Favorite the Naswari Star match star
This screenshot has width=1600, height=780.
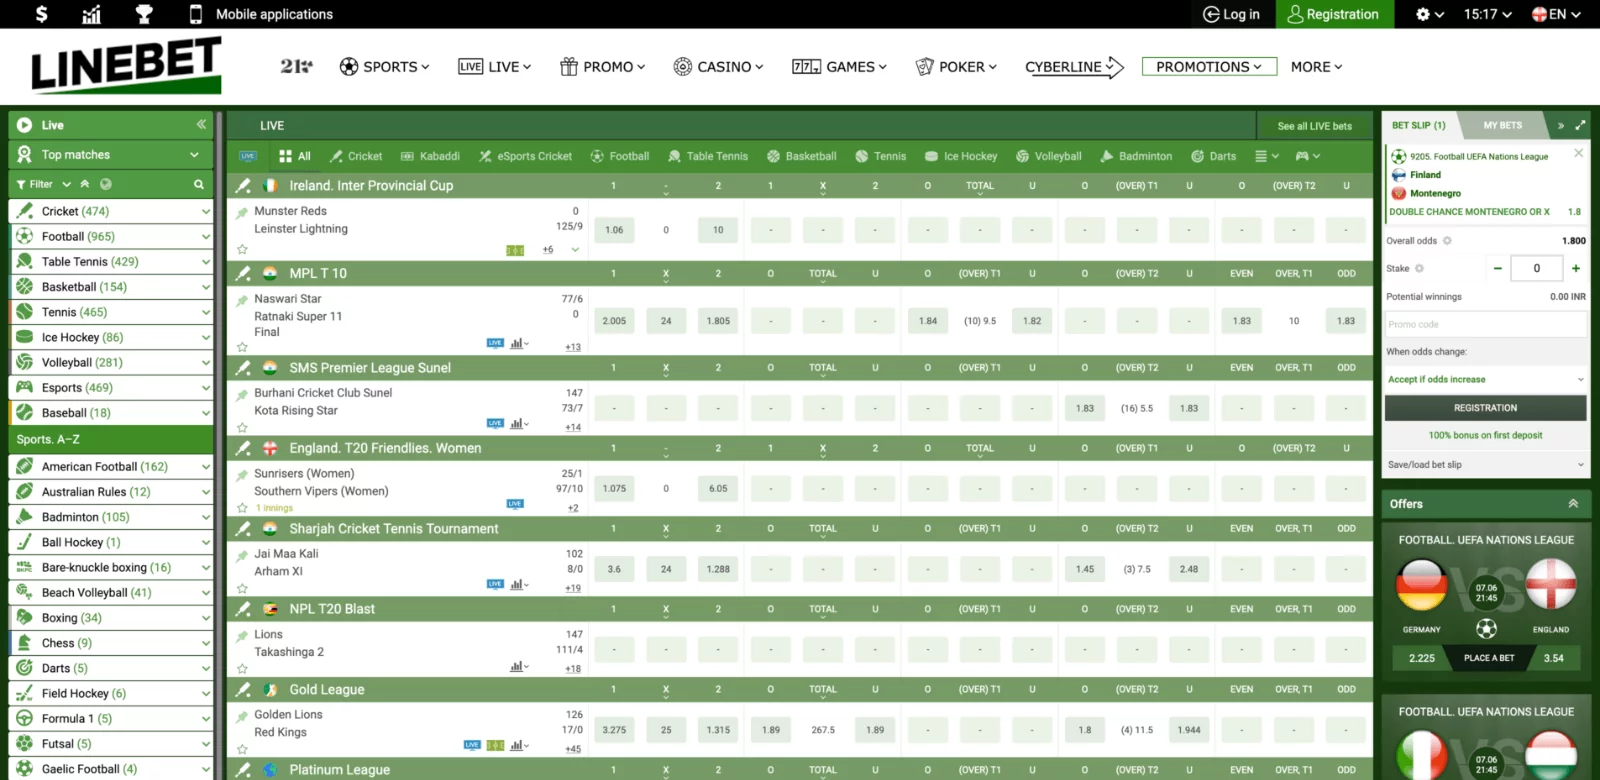[242, 347]
